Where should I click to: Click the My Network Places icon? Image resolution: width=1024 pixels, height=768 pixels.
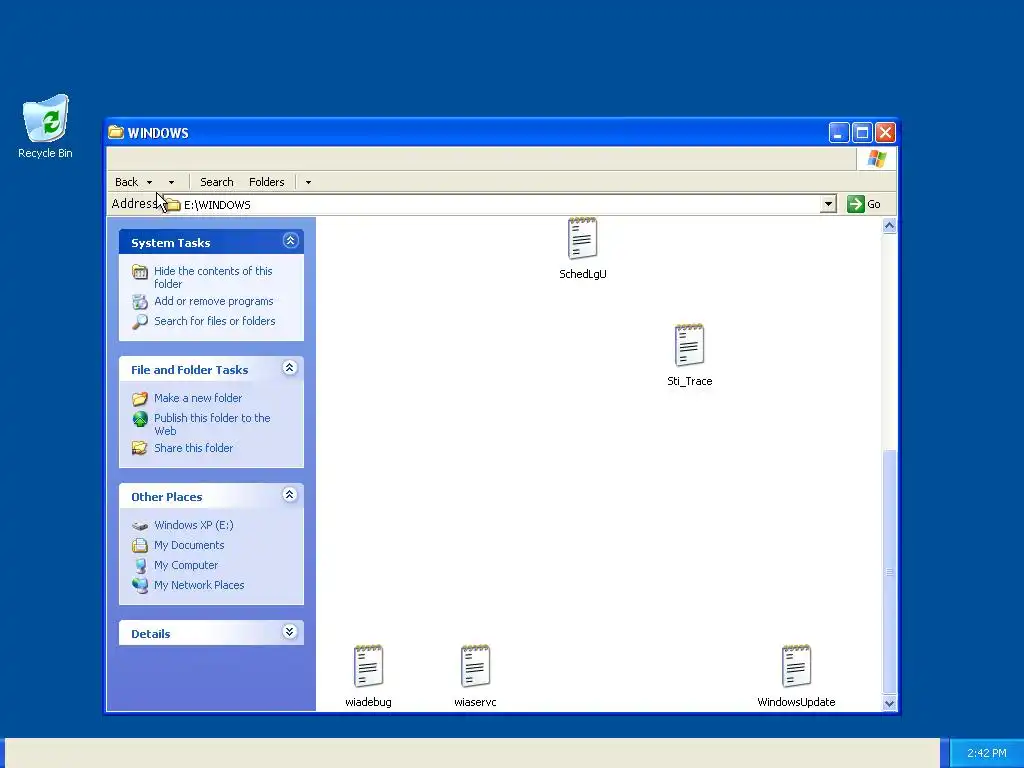click(x=140, y=585)
